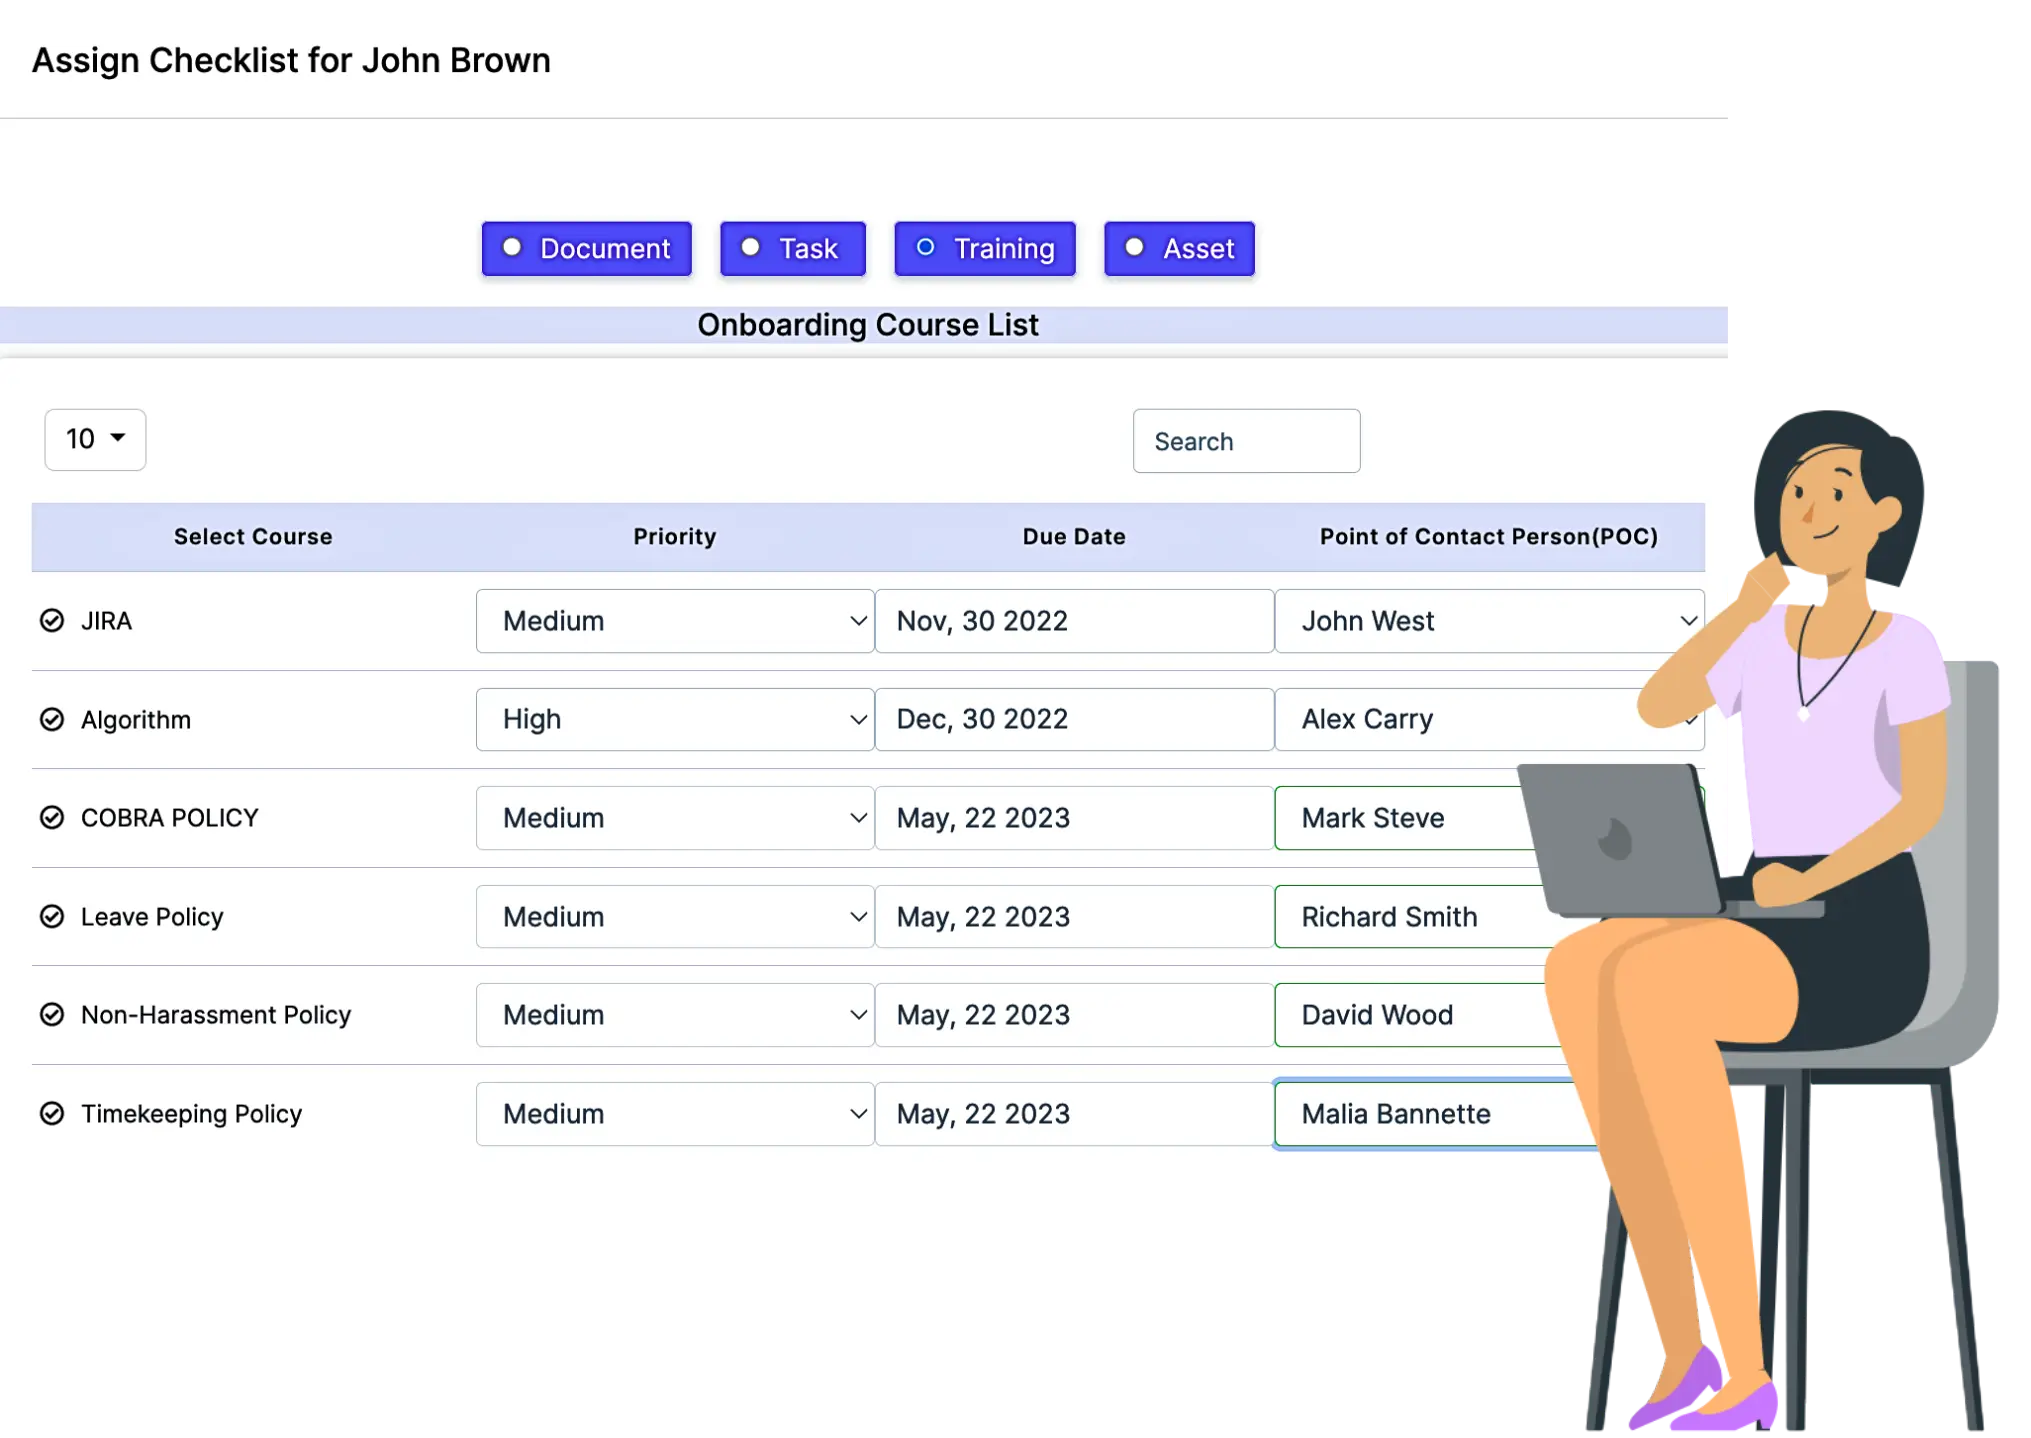This screenshot has height=1438, width=2031.
Task: Click the Assign Checklist header title
Action: [x=291, y=61]
